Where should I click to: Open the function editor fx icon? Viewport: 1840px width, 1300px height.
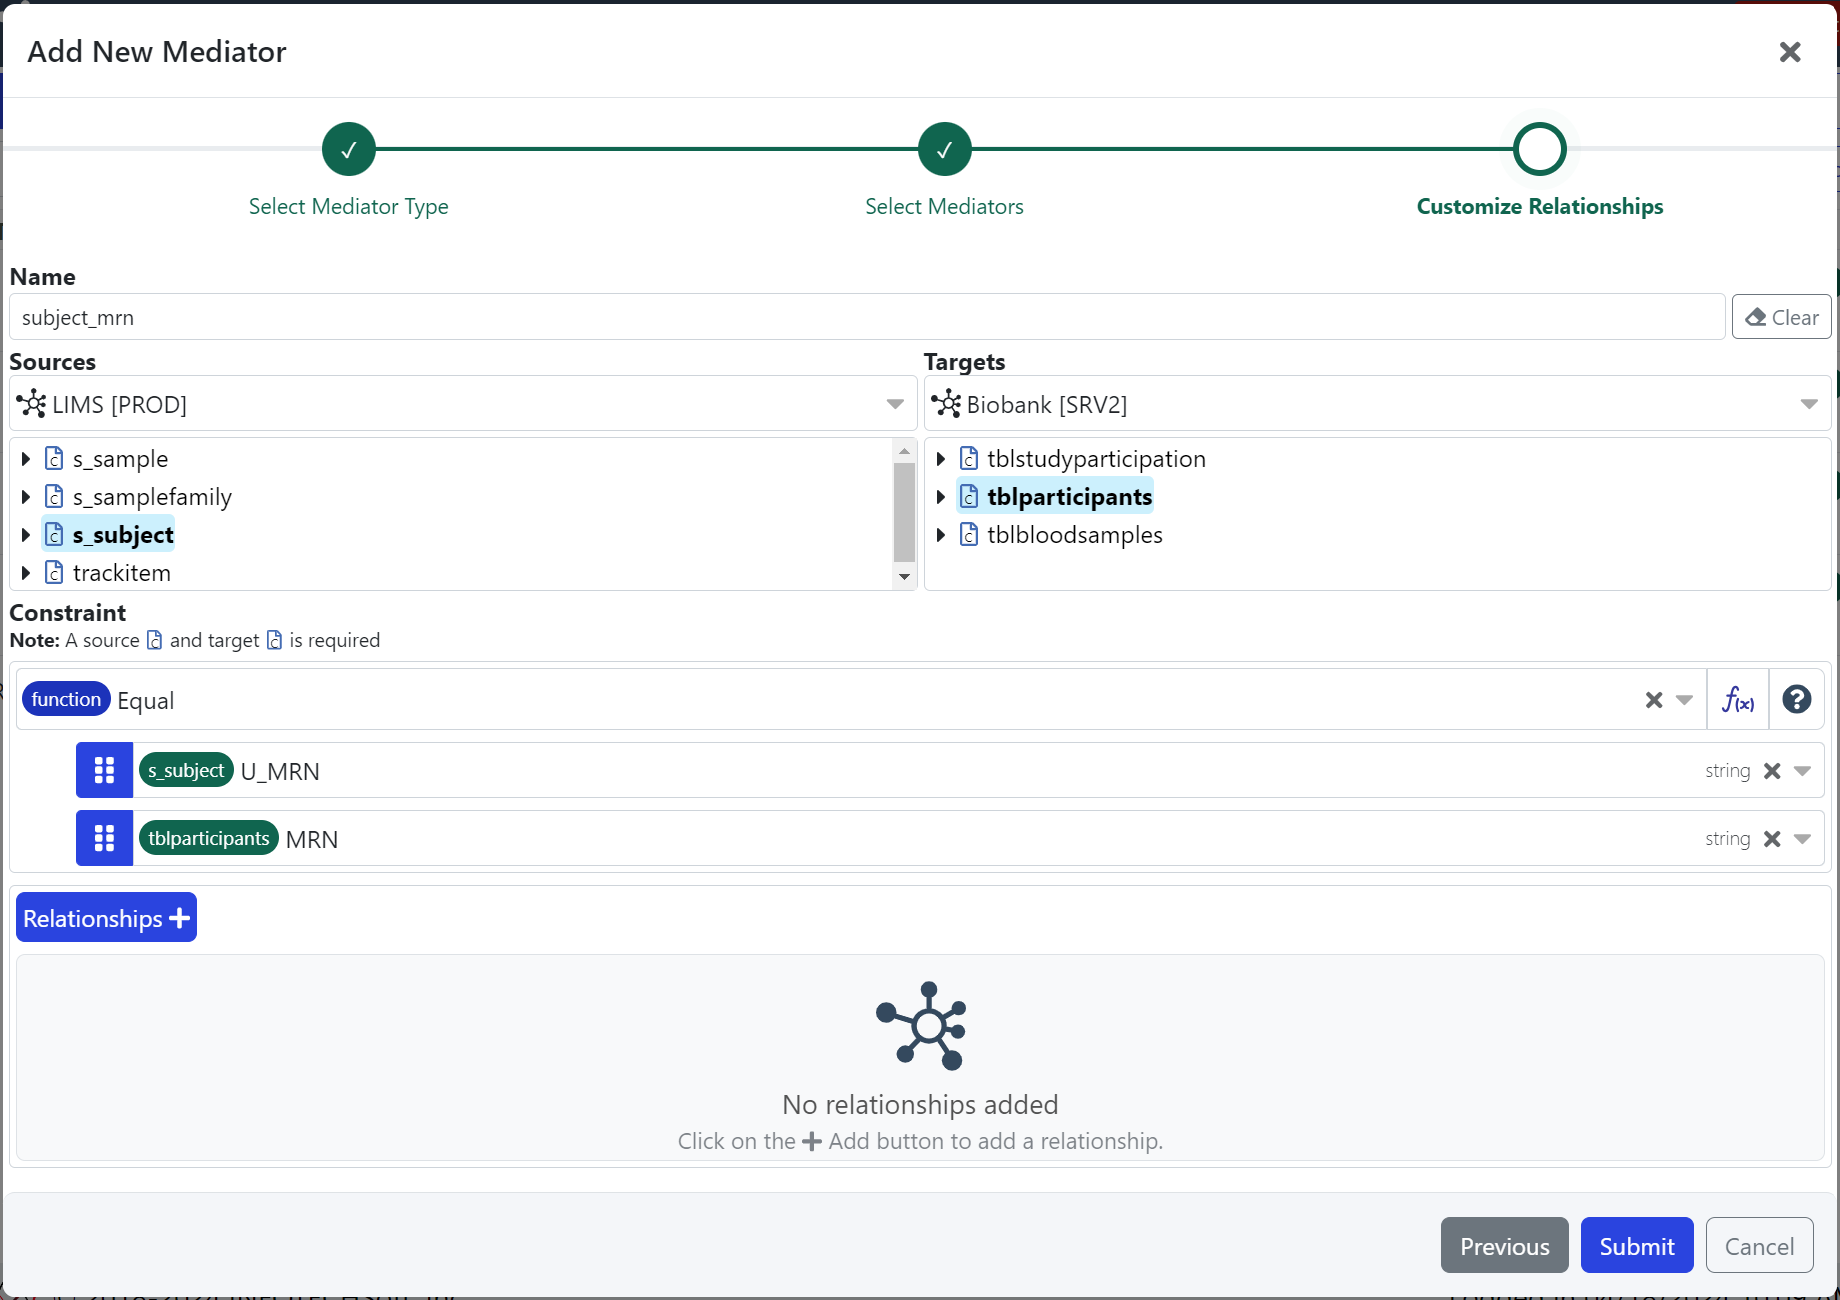(x=1737, y=700)
